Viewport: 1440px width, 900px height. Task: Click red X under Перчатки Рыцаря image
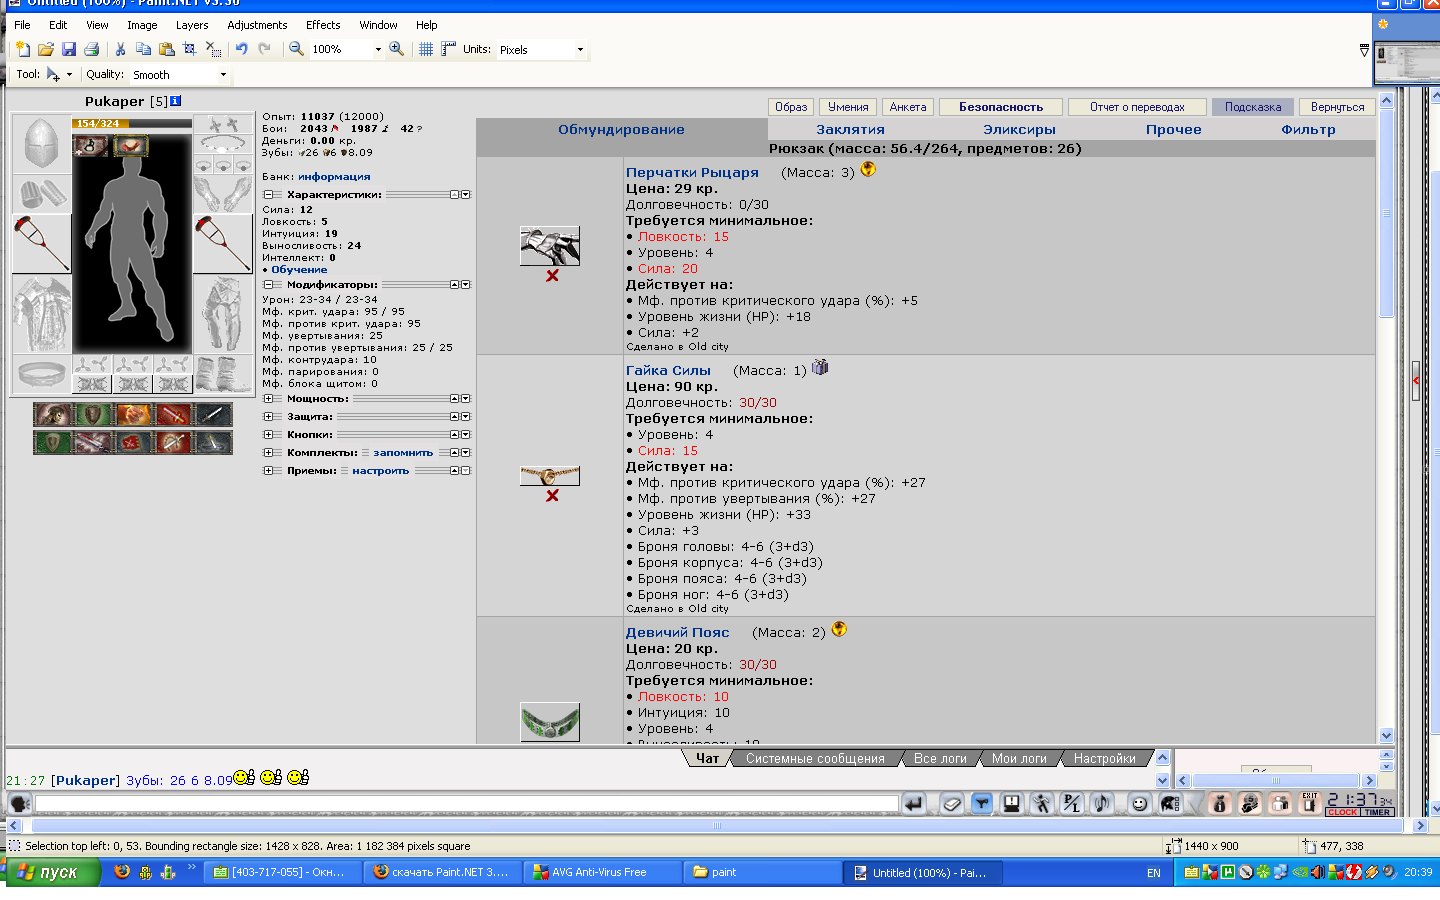tap(552, 276)
